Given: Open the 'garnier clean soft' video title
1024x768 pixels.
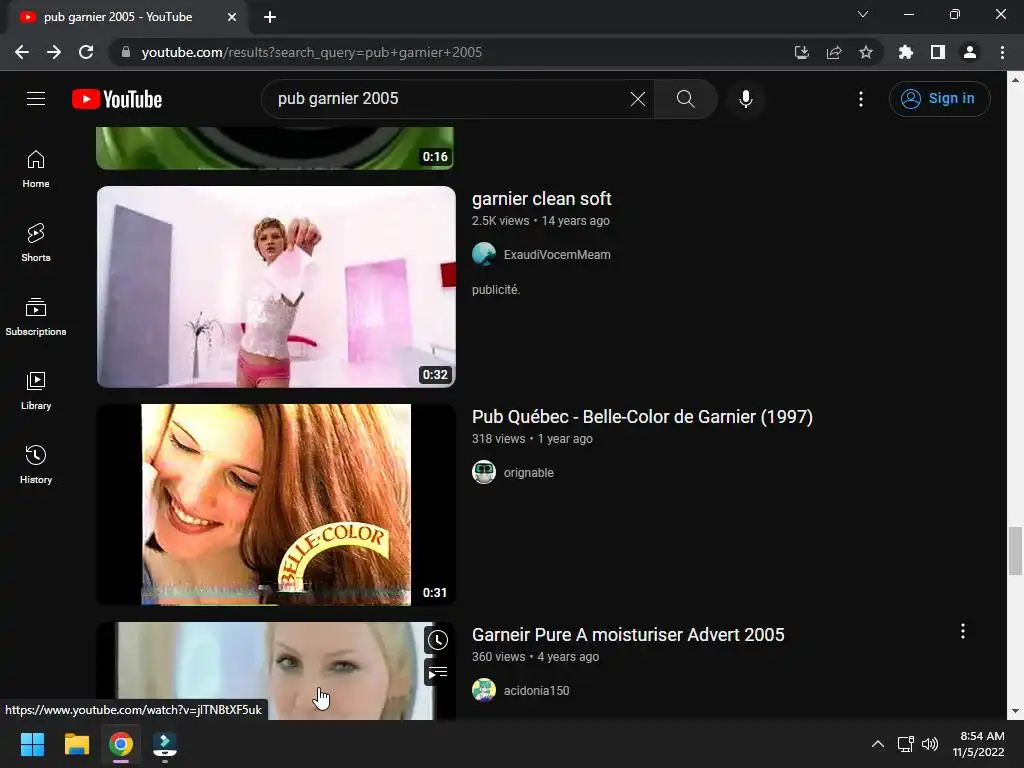Looking at the screenshot, I should click(x=541, y=199).
